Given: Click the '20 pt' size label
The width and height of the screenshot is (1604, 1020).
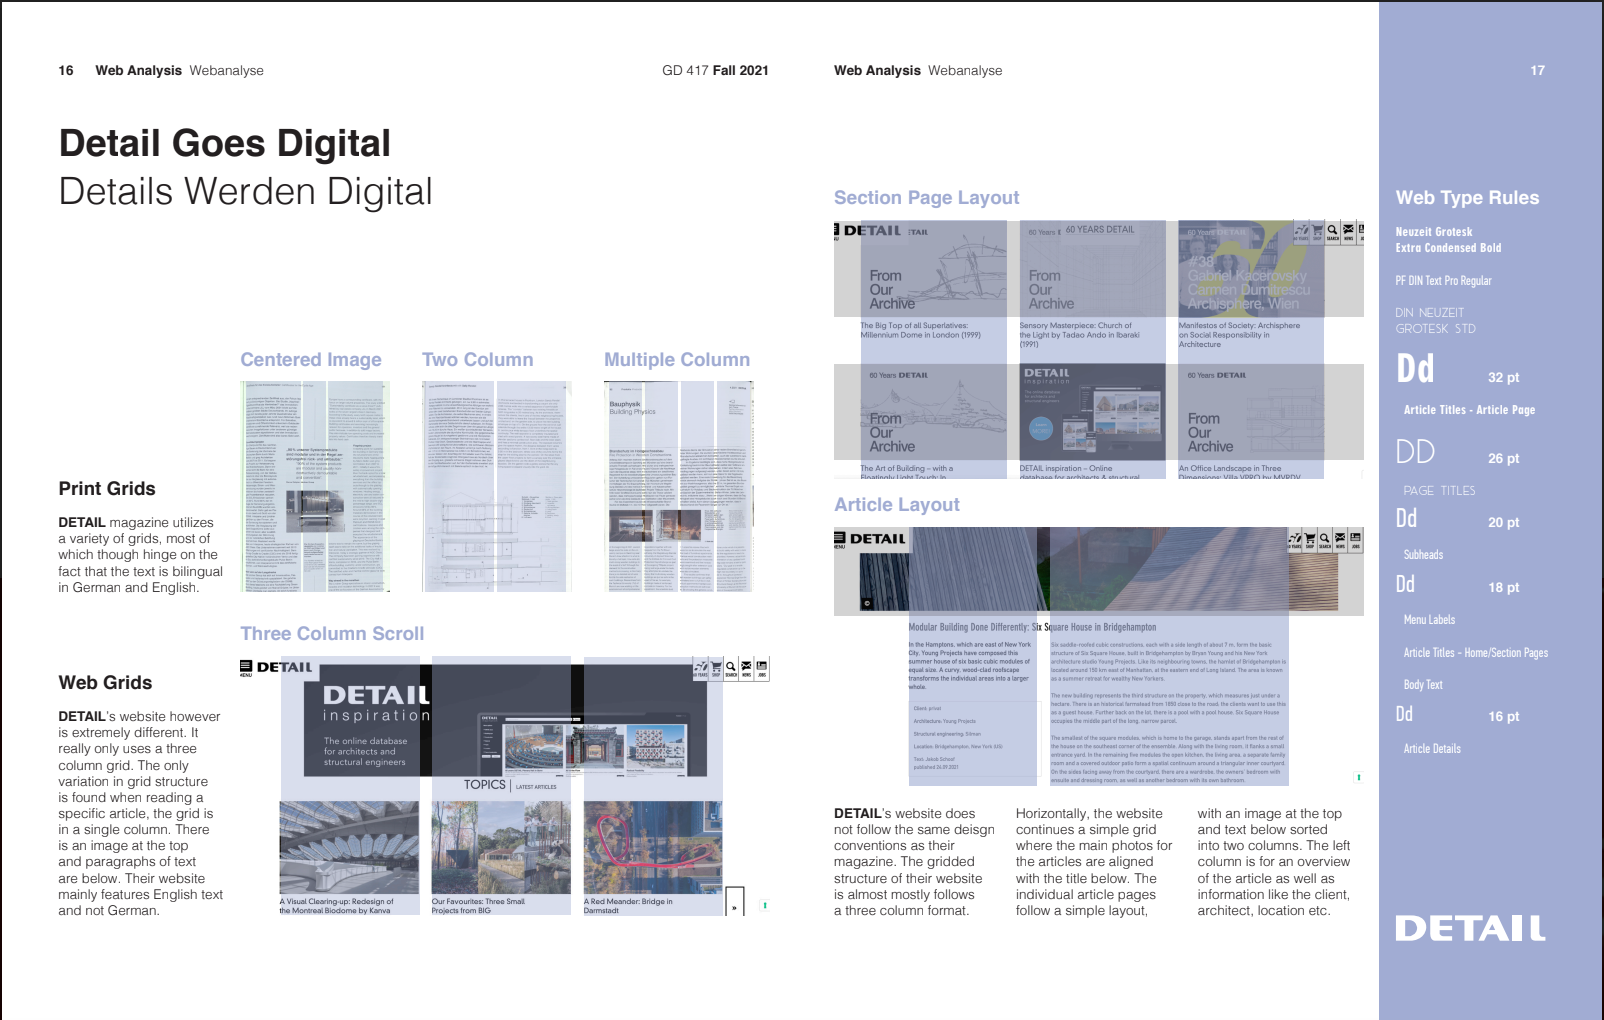Looking at the screenshot, I should coord(1503,523).
